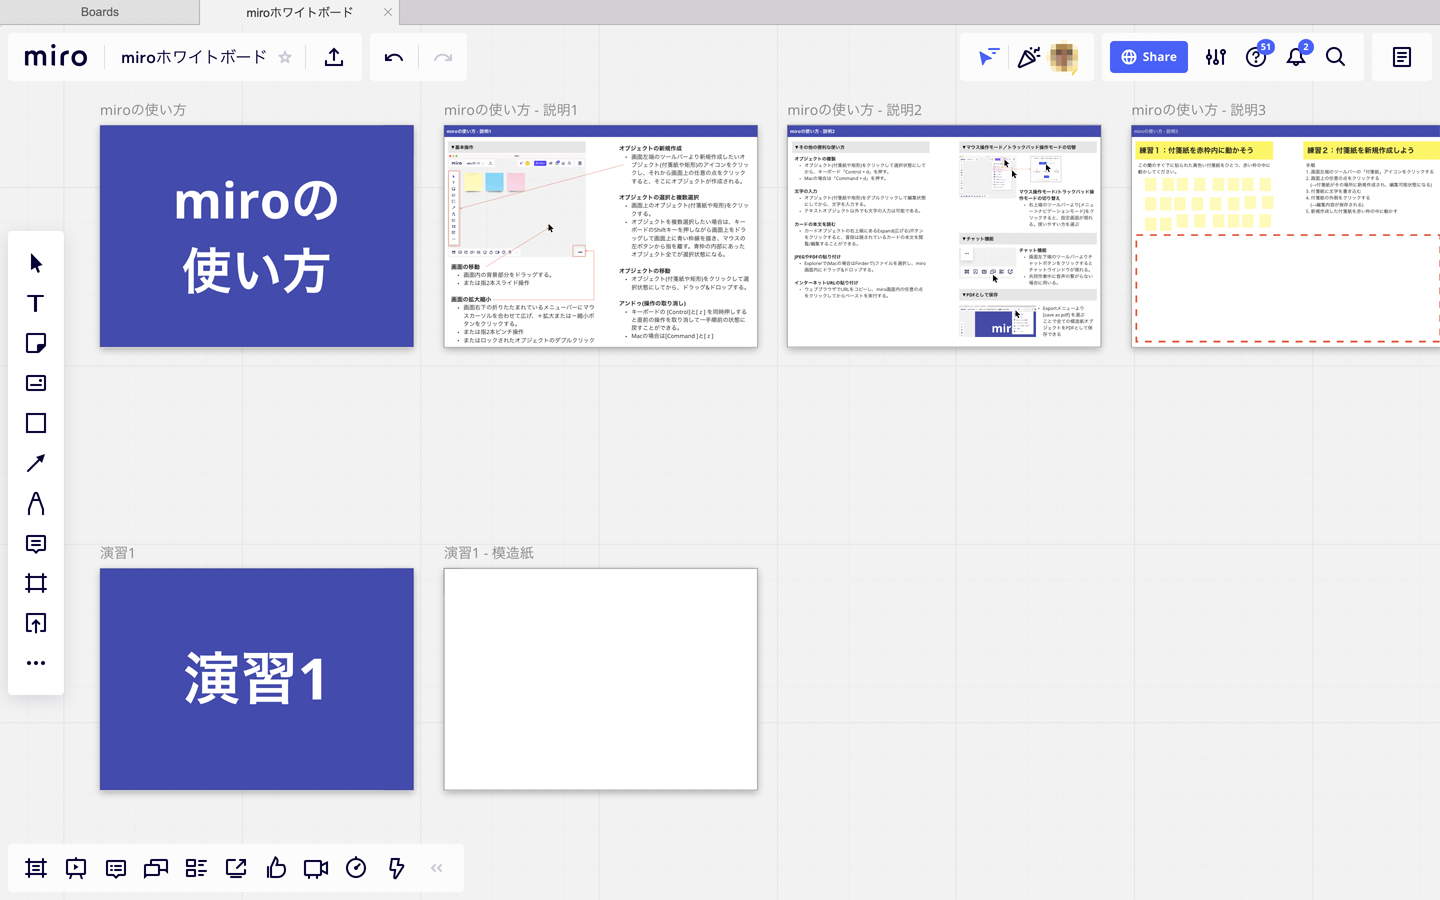Open Comments panel in bottom toolbar
Viewport: 1440px width, 900px height.
pos(116,868)
